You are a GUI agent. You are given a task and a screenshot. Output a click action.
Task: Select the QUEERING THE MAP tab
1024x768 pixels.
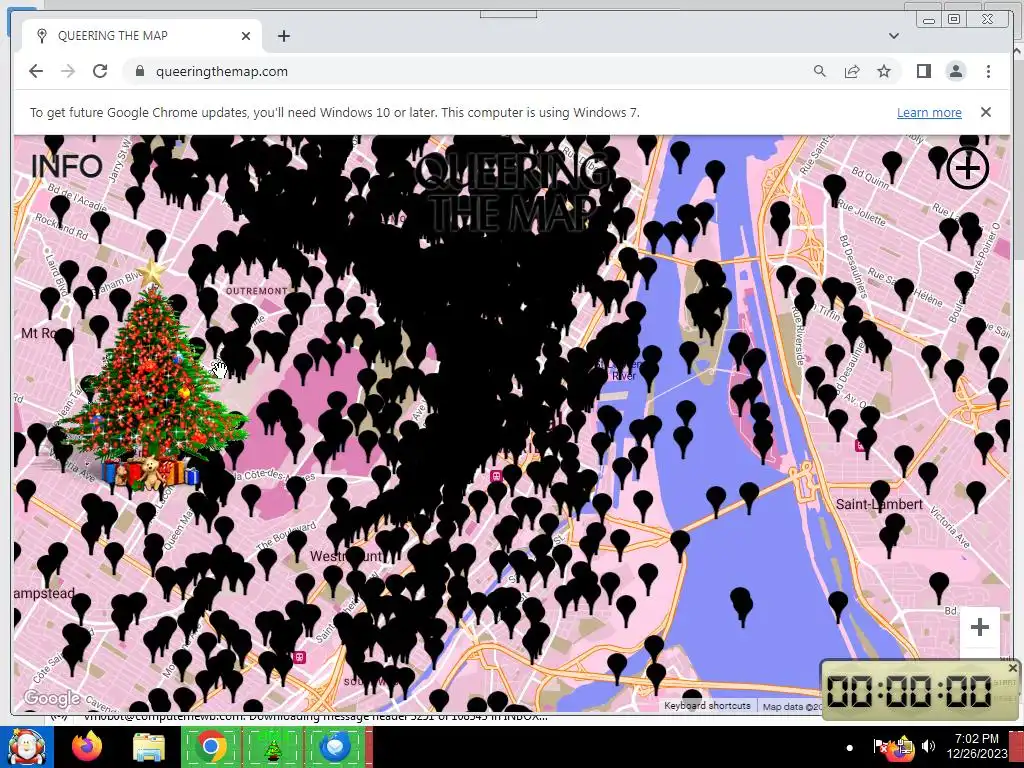pos(142,36)
